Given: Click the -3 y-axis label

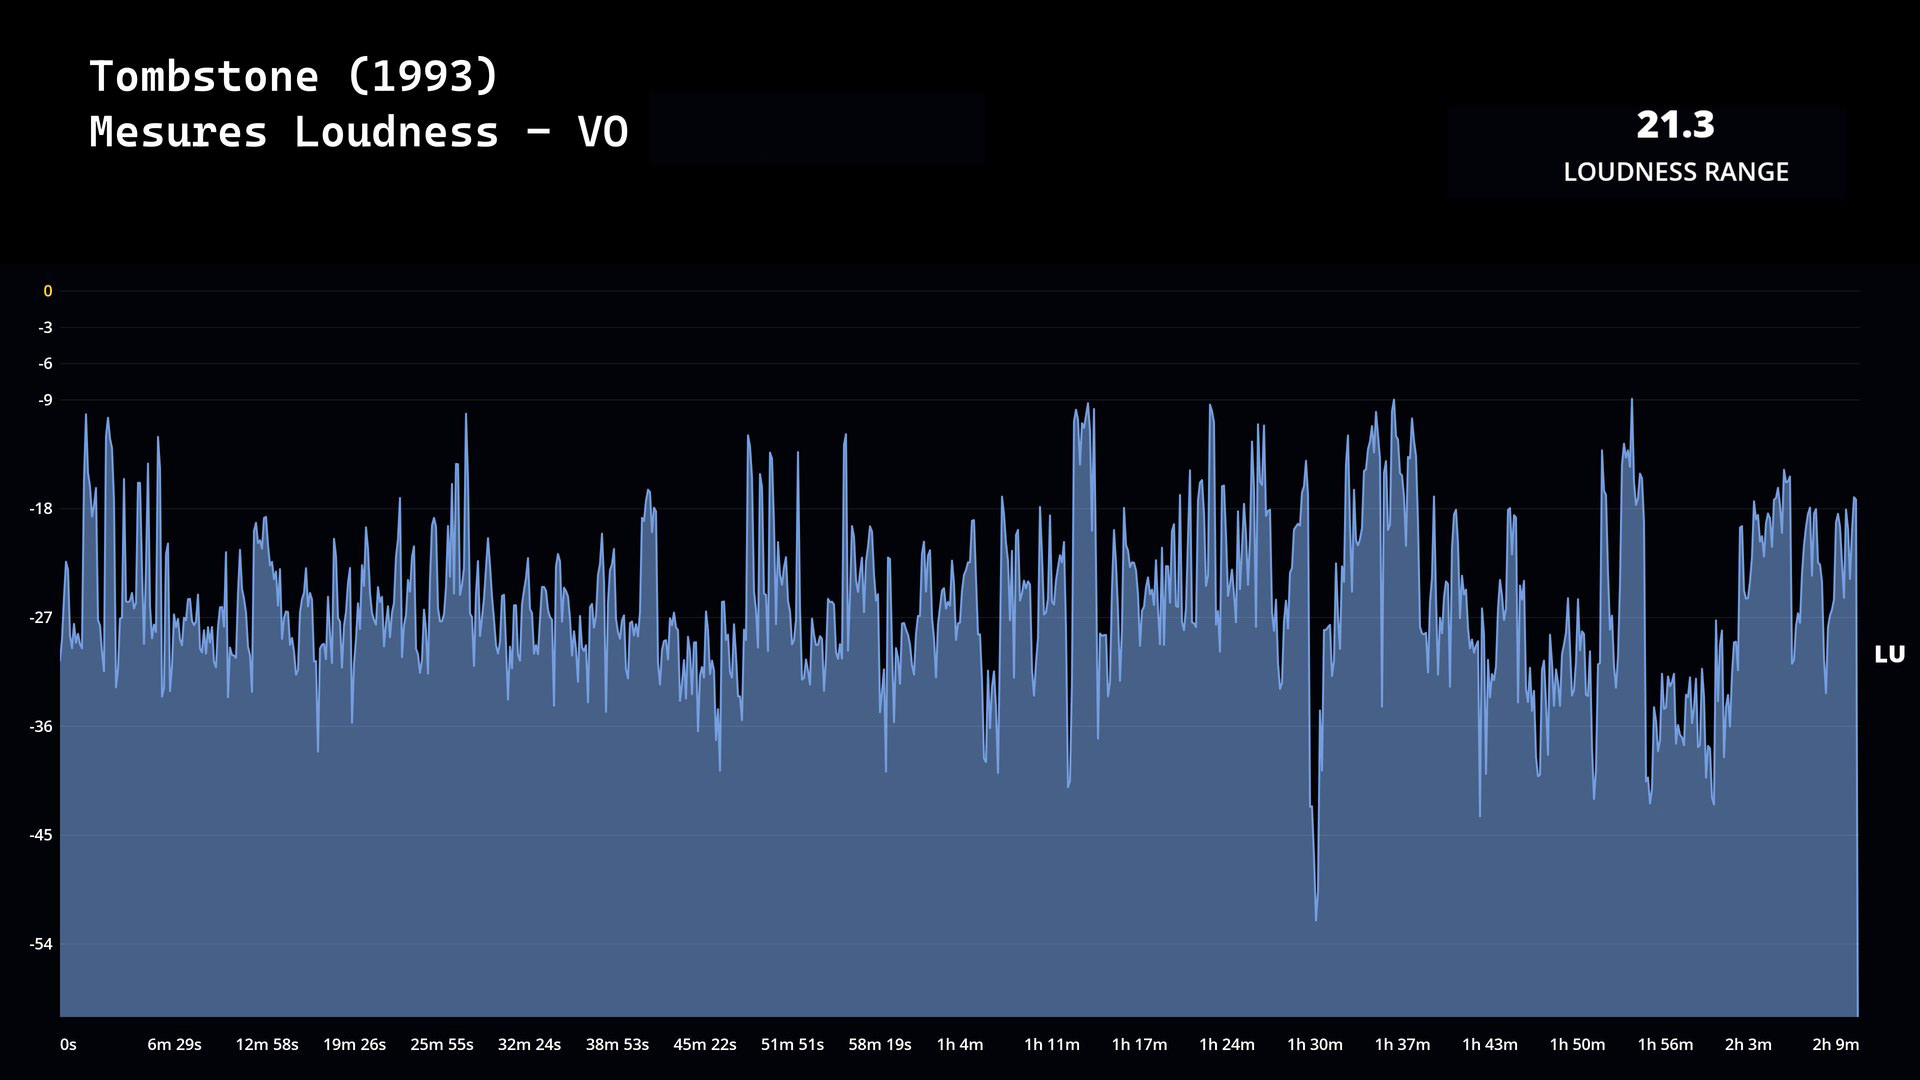Looking at the screenshot, I should point(45,327).
